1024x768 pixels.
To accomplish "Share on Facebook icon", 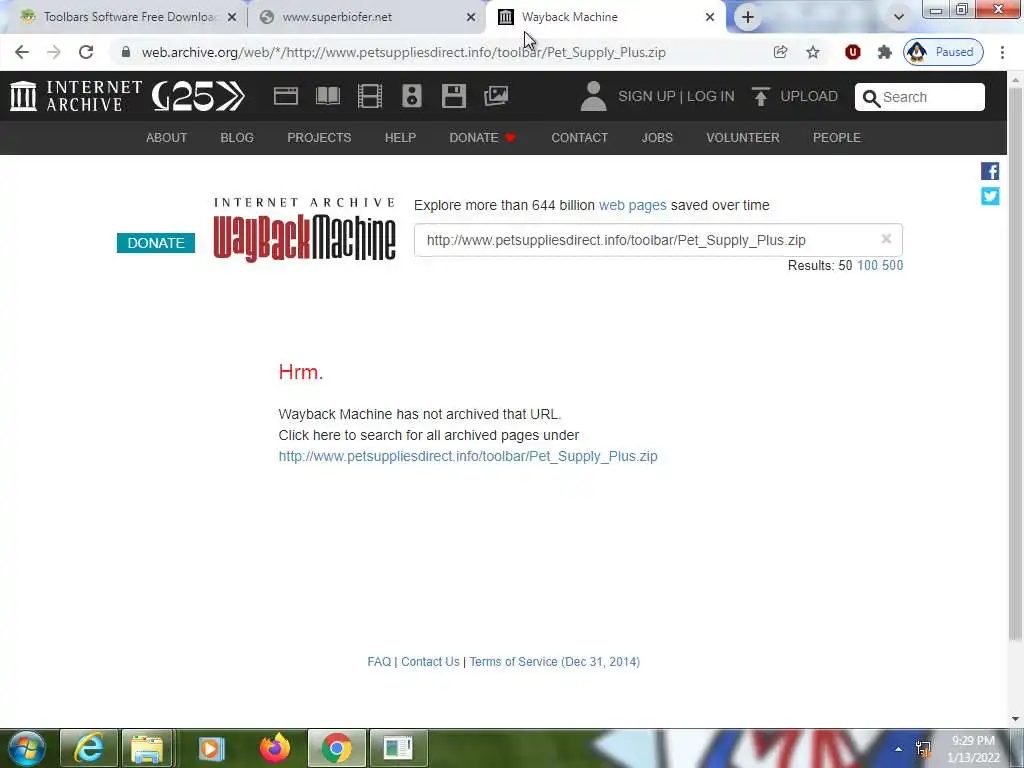I will pos(990,171).
